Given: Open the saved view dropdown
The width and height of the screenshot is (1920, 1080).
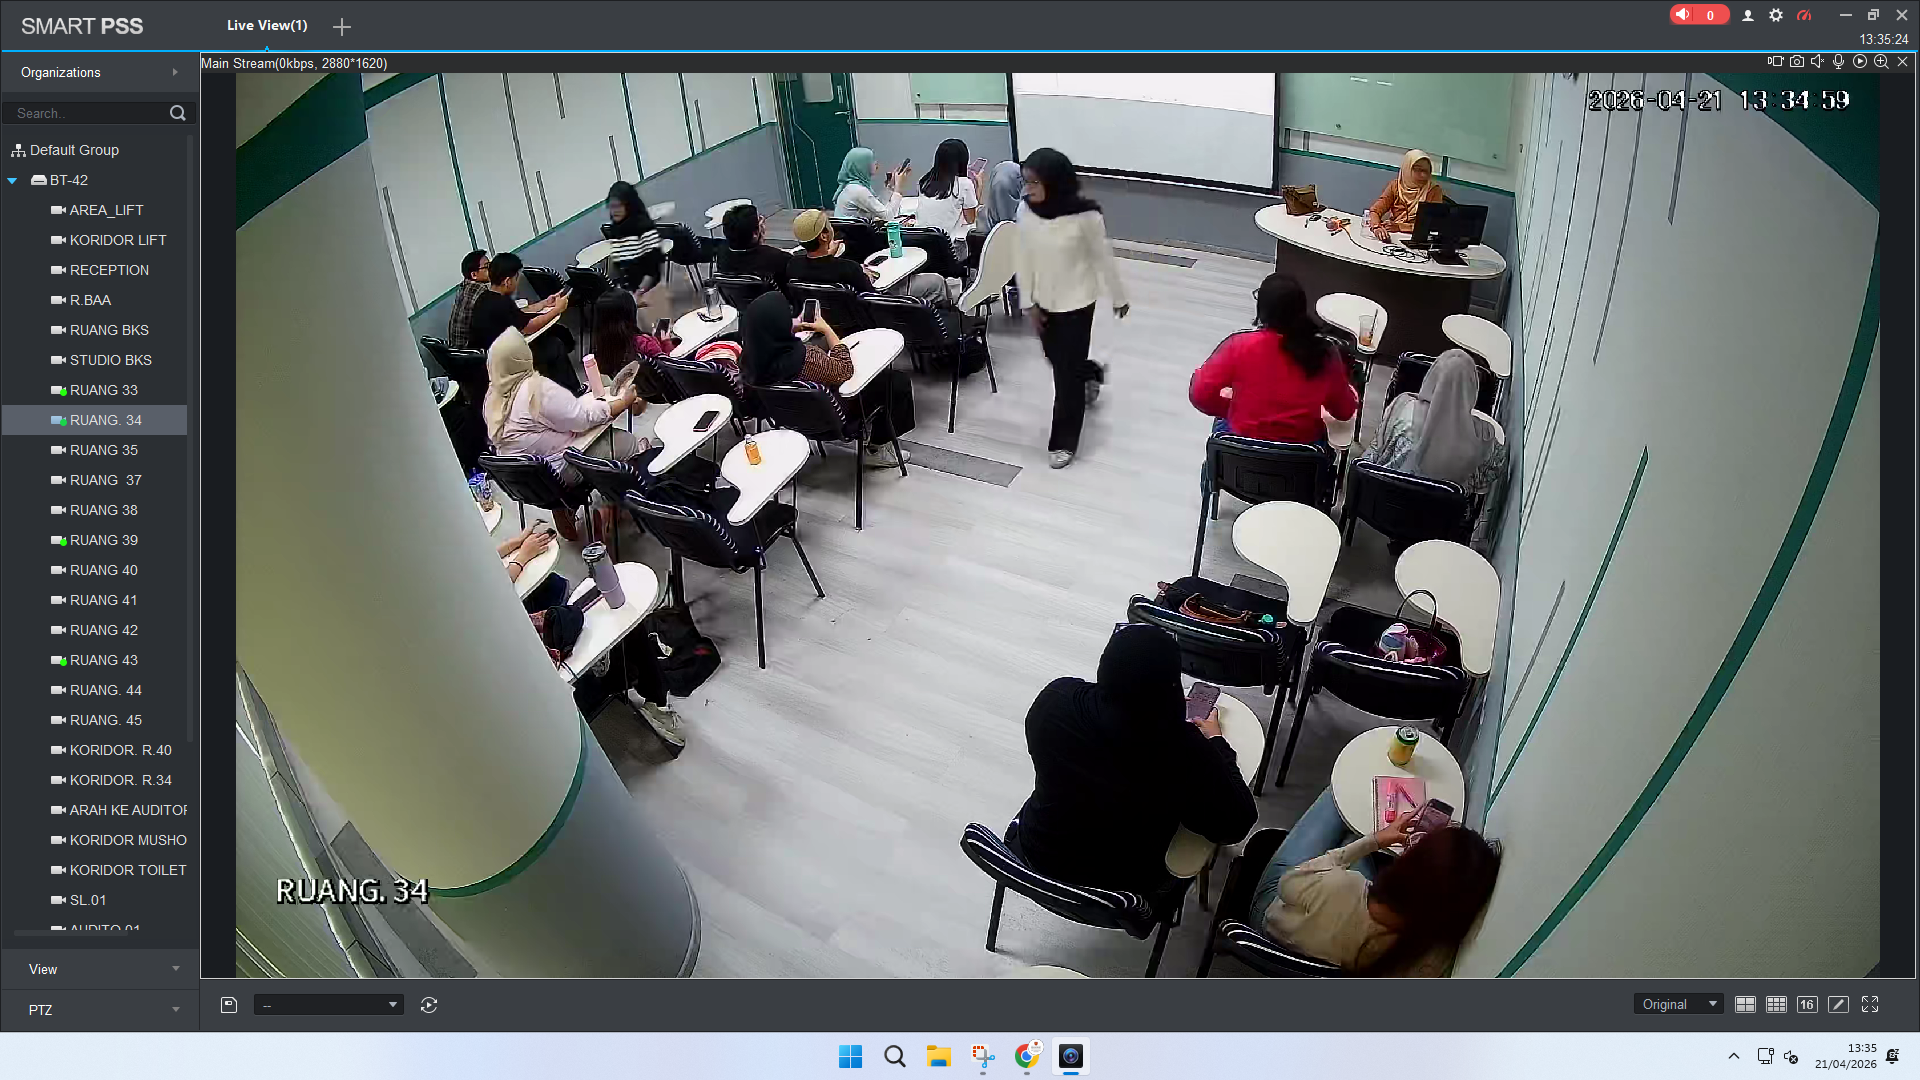Looking at the screenshot, I should (329, 1005).
